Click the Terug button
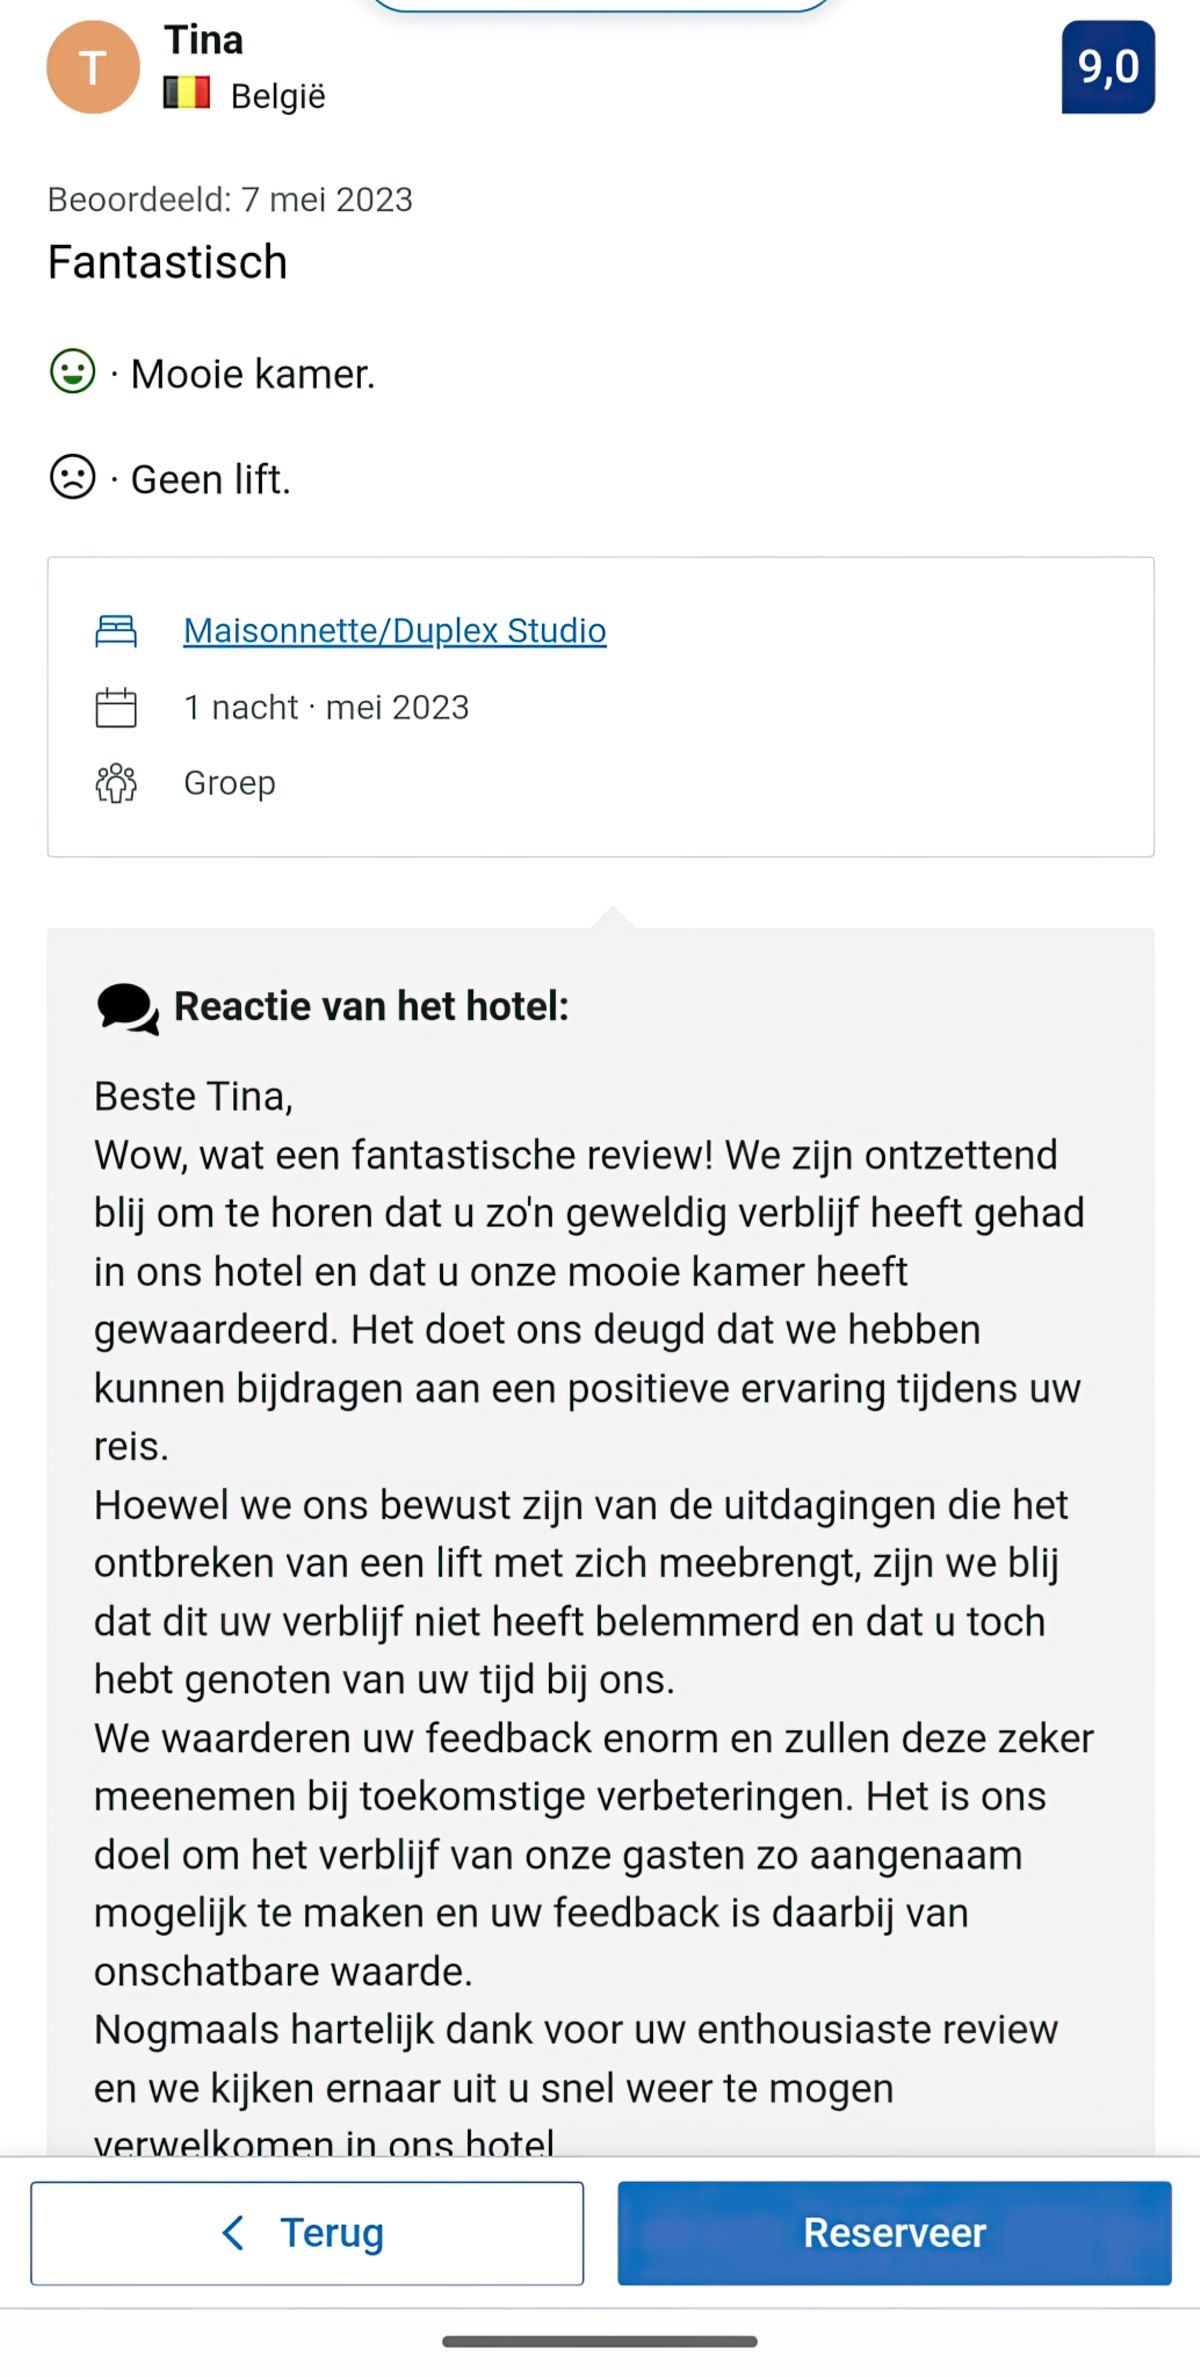This screenshot has height=2377, width=1200. [x=308, y=2232]
